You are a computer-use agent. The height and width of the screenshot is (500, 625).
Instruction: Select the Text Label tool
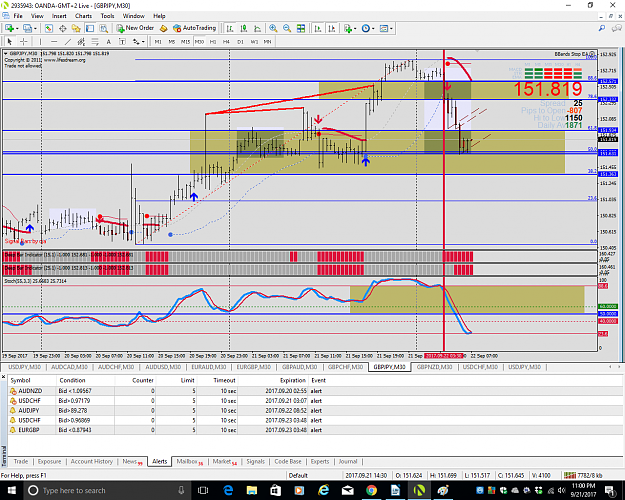click(122, 41)
